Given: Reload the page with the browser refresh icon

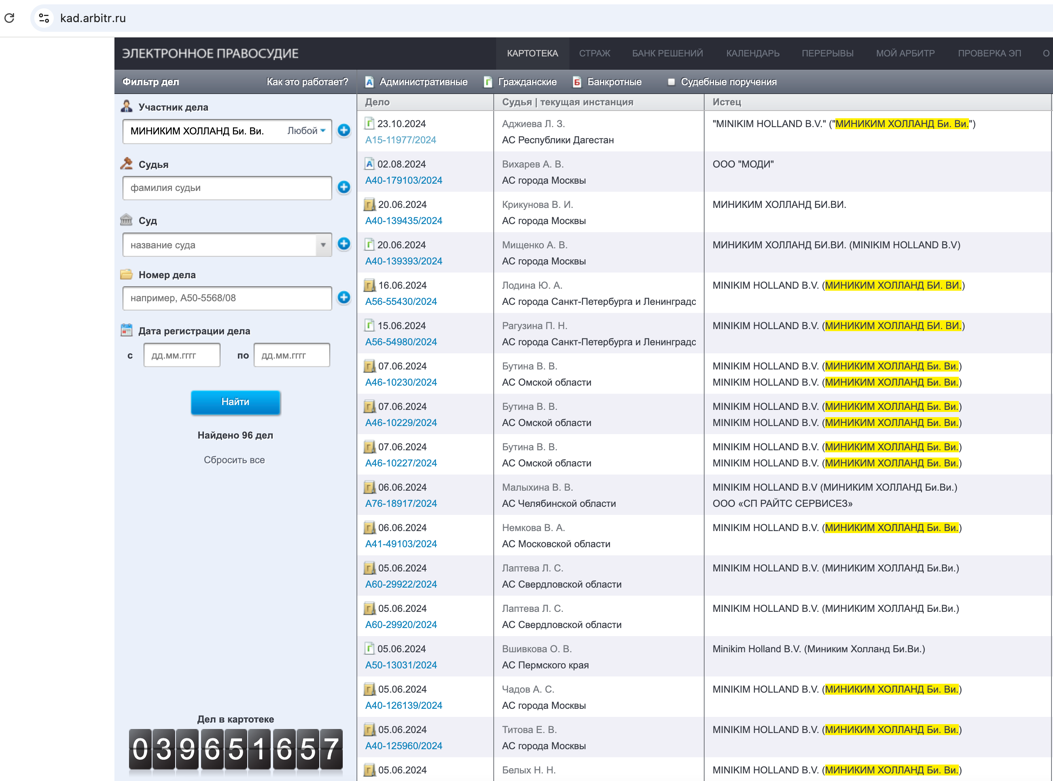Looking at the screenshot, I should (9, 18).
